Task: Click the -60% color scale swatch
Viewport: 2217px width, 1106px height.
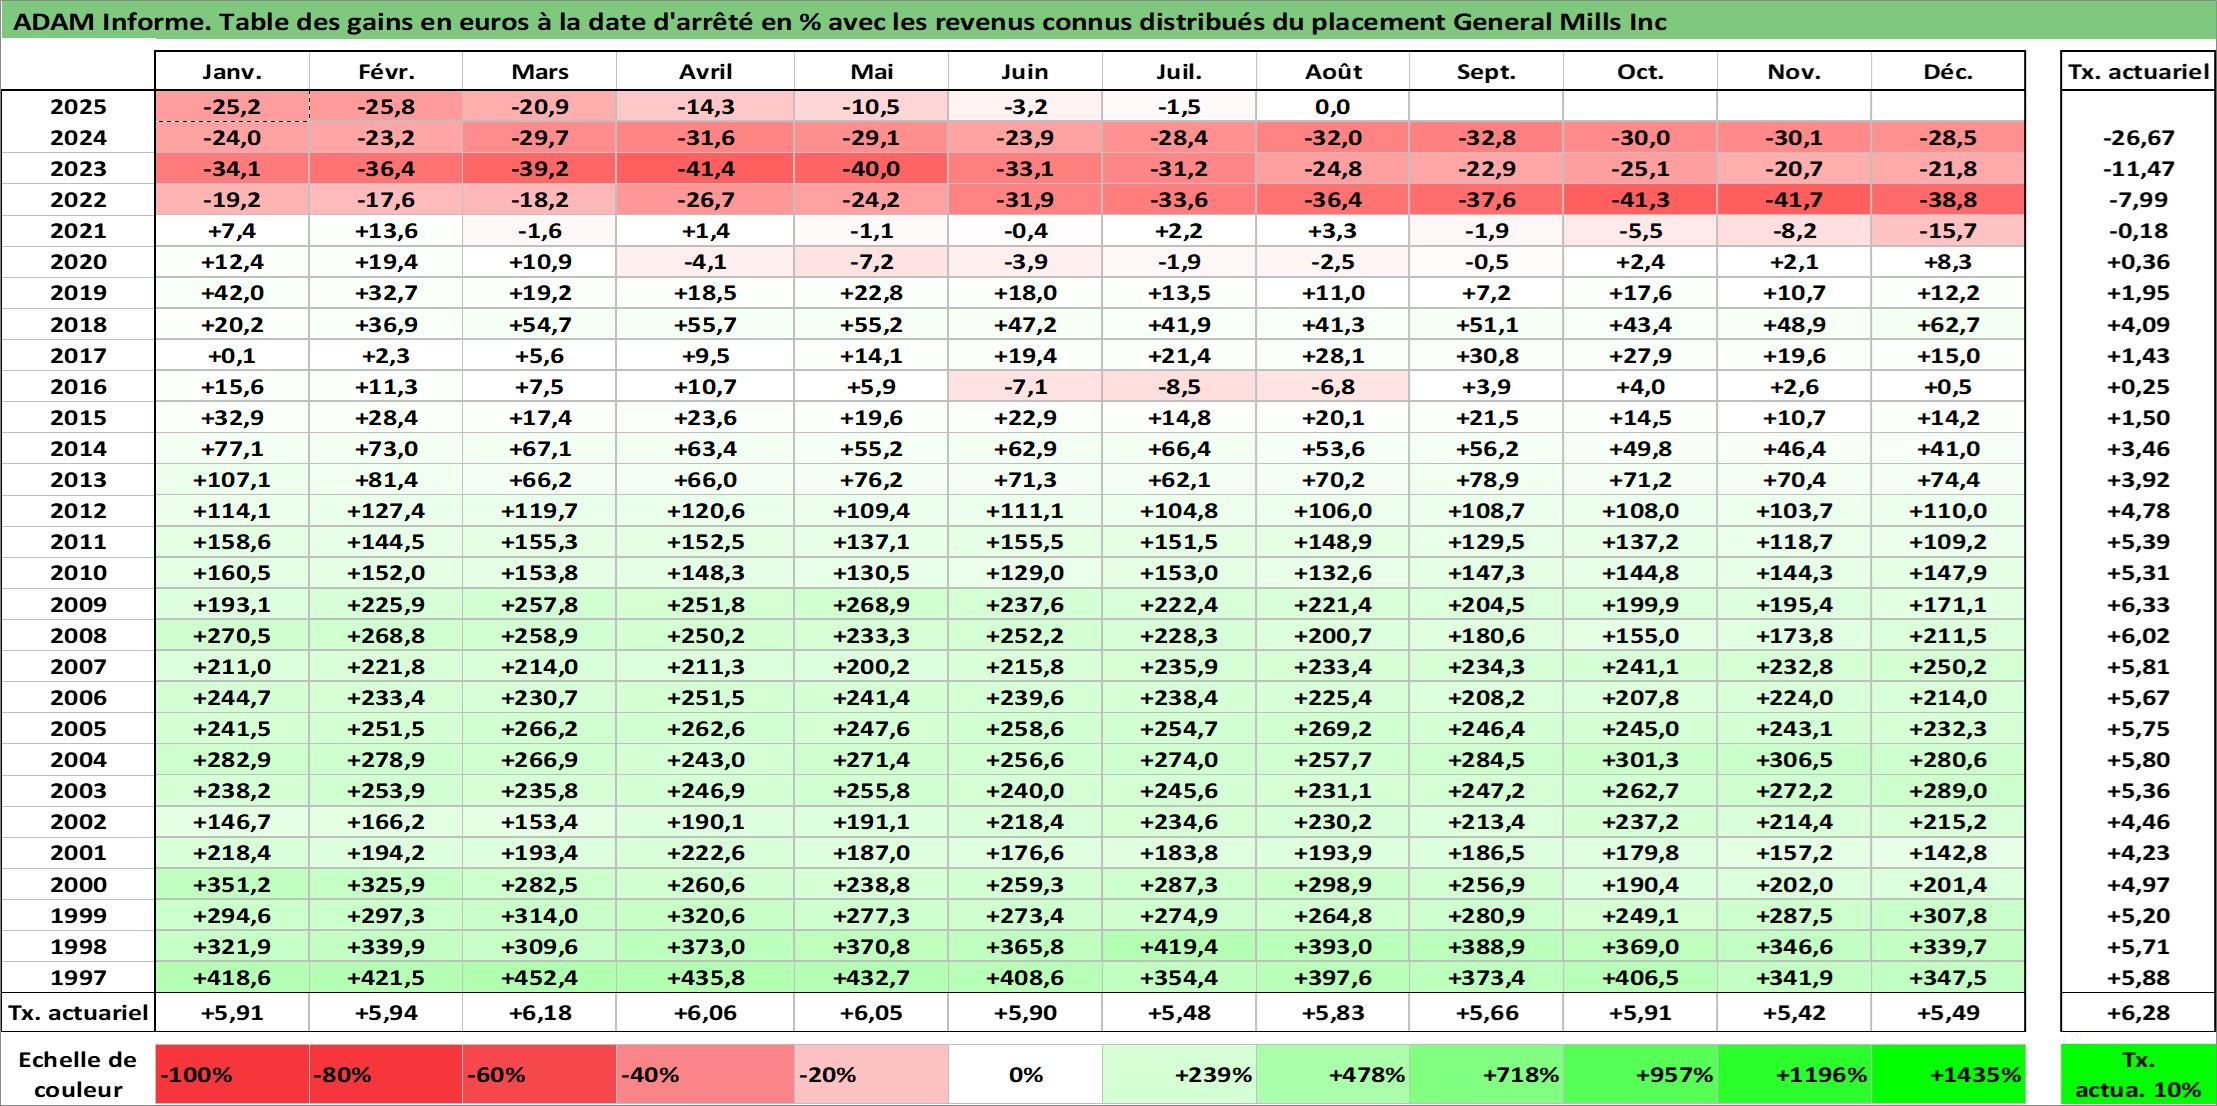Action: pos(540,1075)
